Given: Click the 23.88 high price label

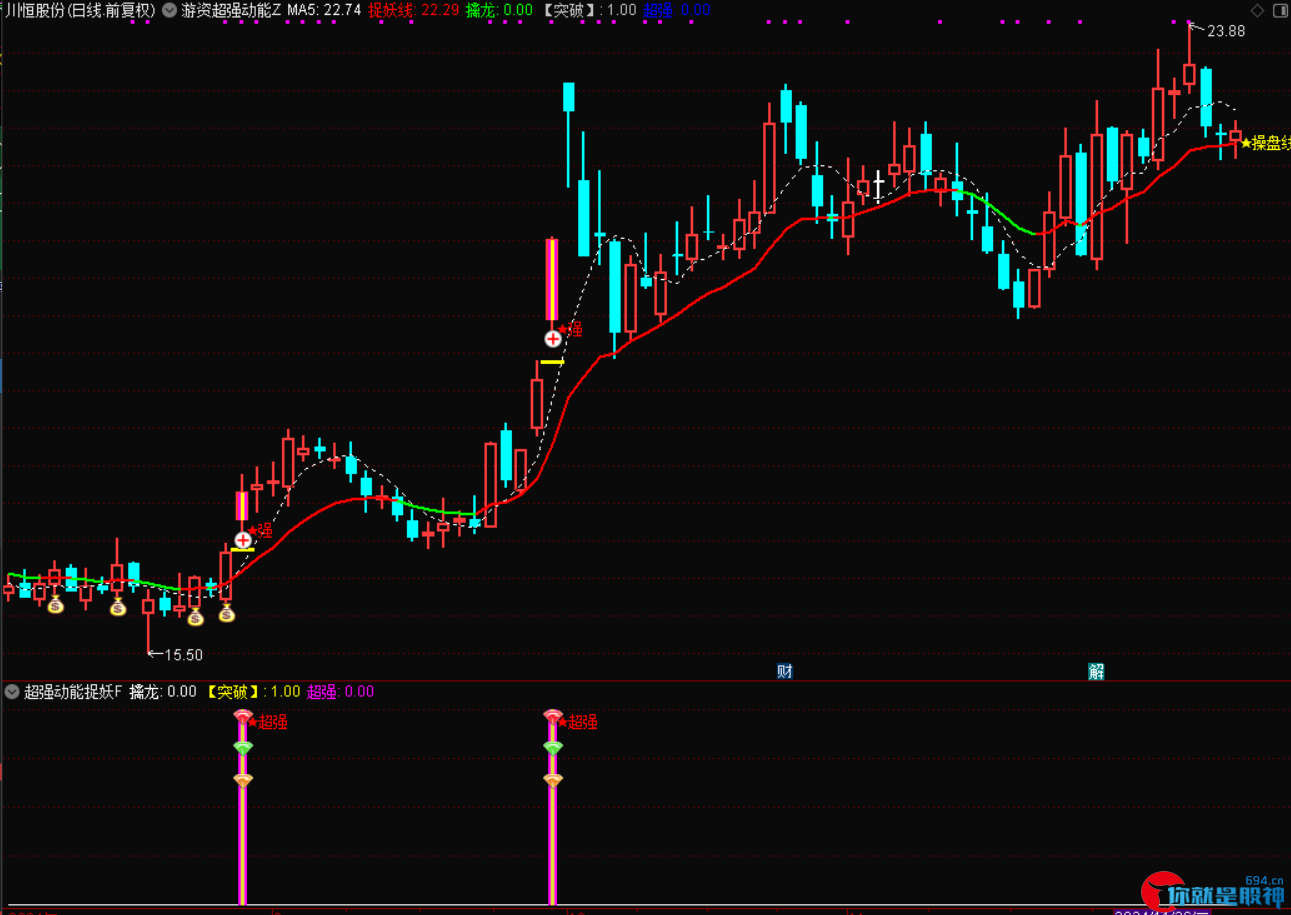Looking at the screenshot, I should coord(1226,31).
